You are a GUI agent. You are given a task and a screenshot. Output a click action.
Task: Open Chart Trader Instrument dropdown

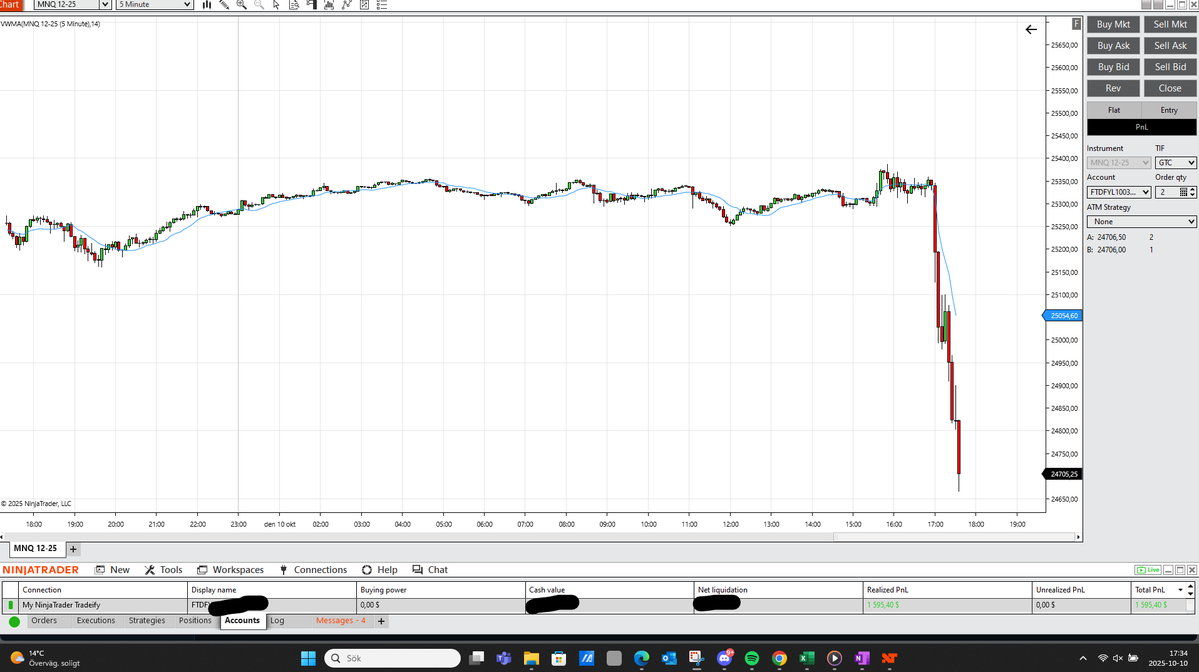coord(1119,163)
